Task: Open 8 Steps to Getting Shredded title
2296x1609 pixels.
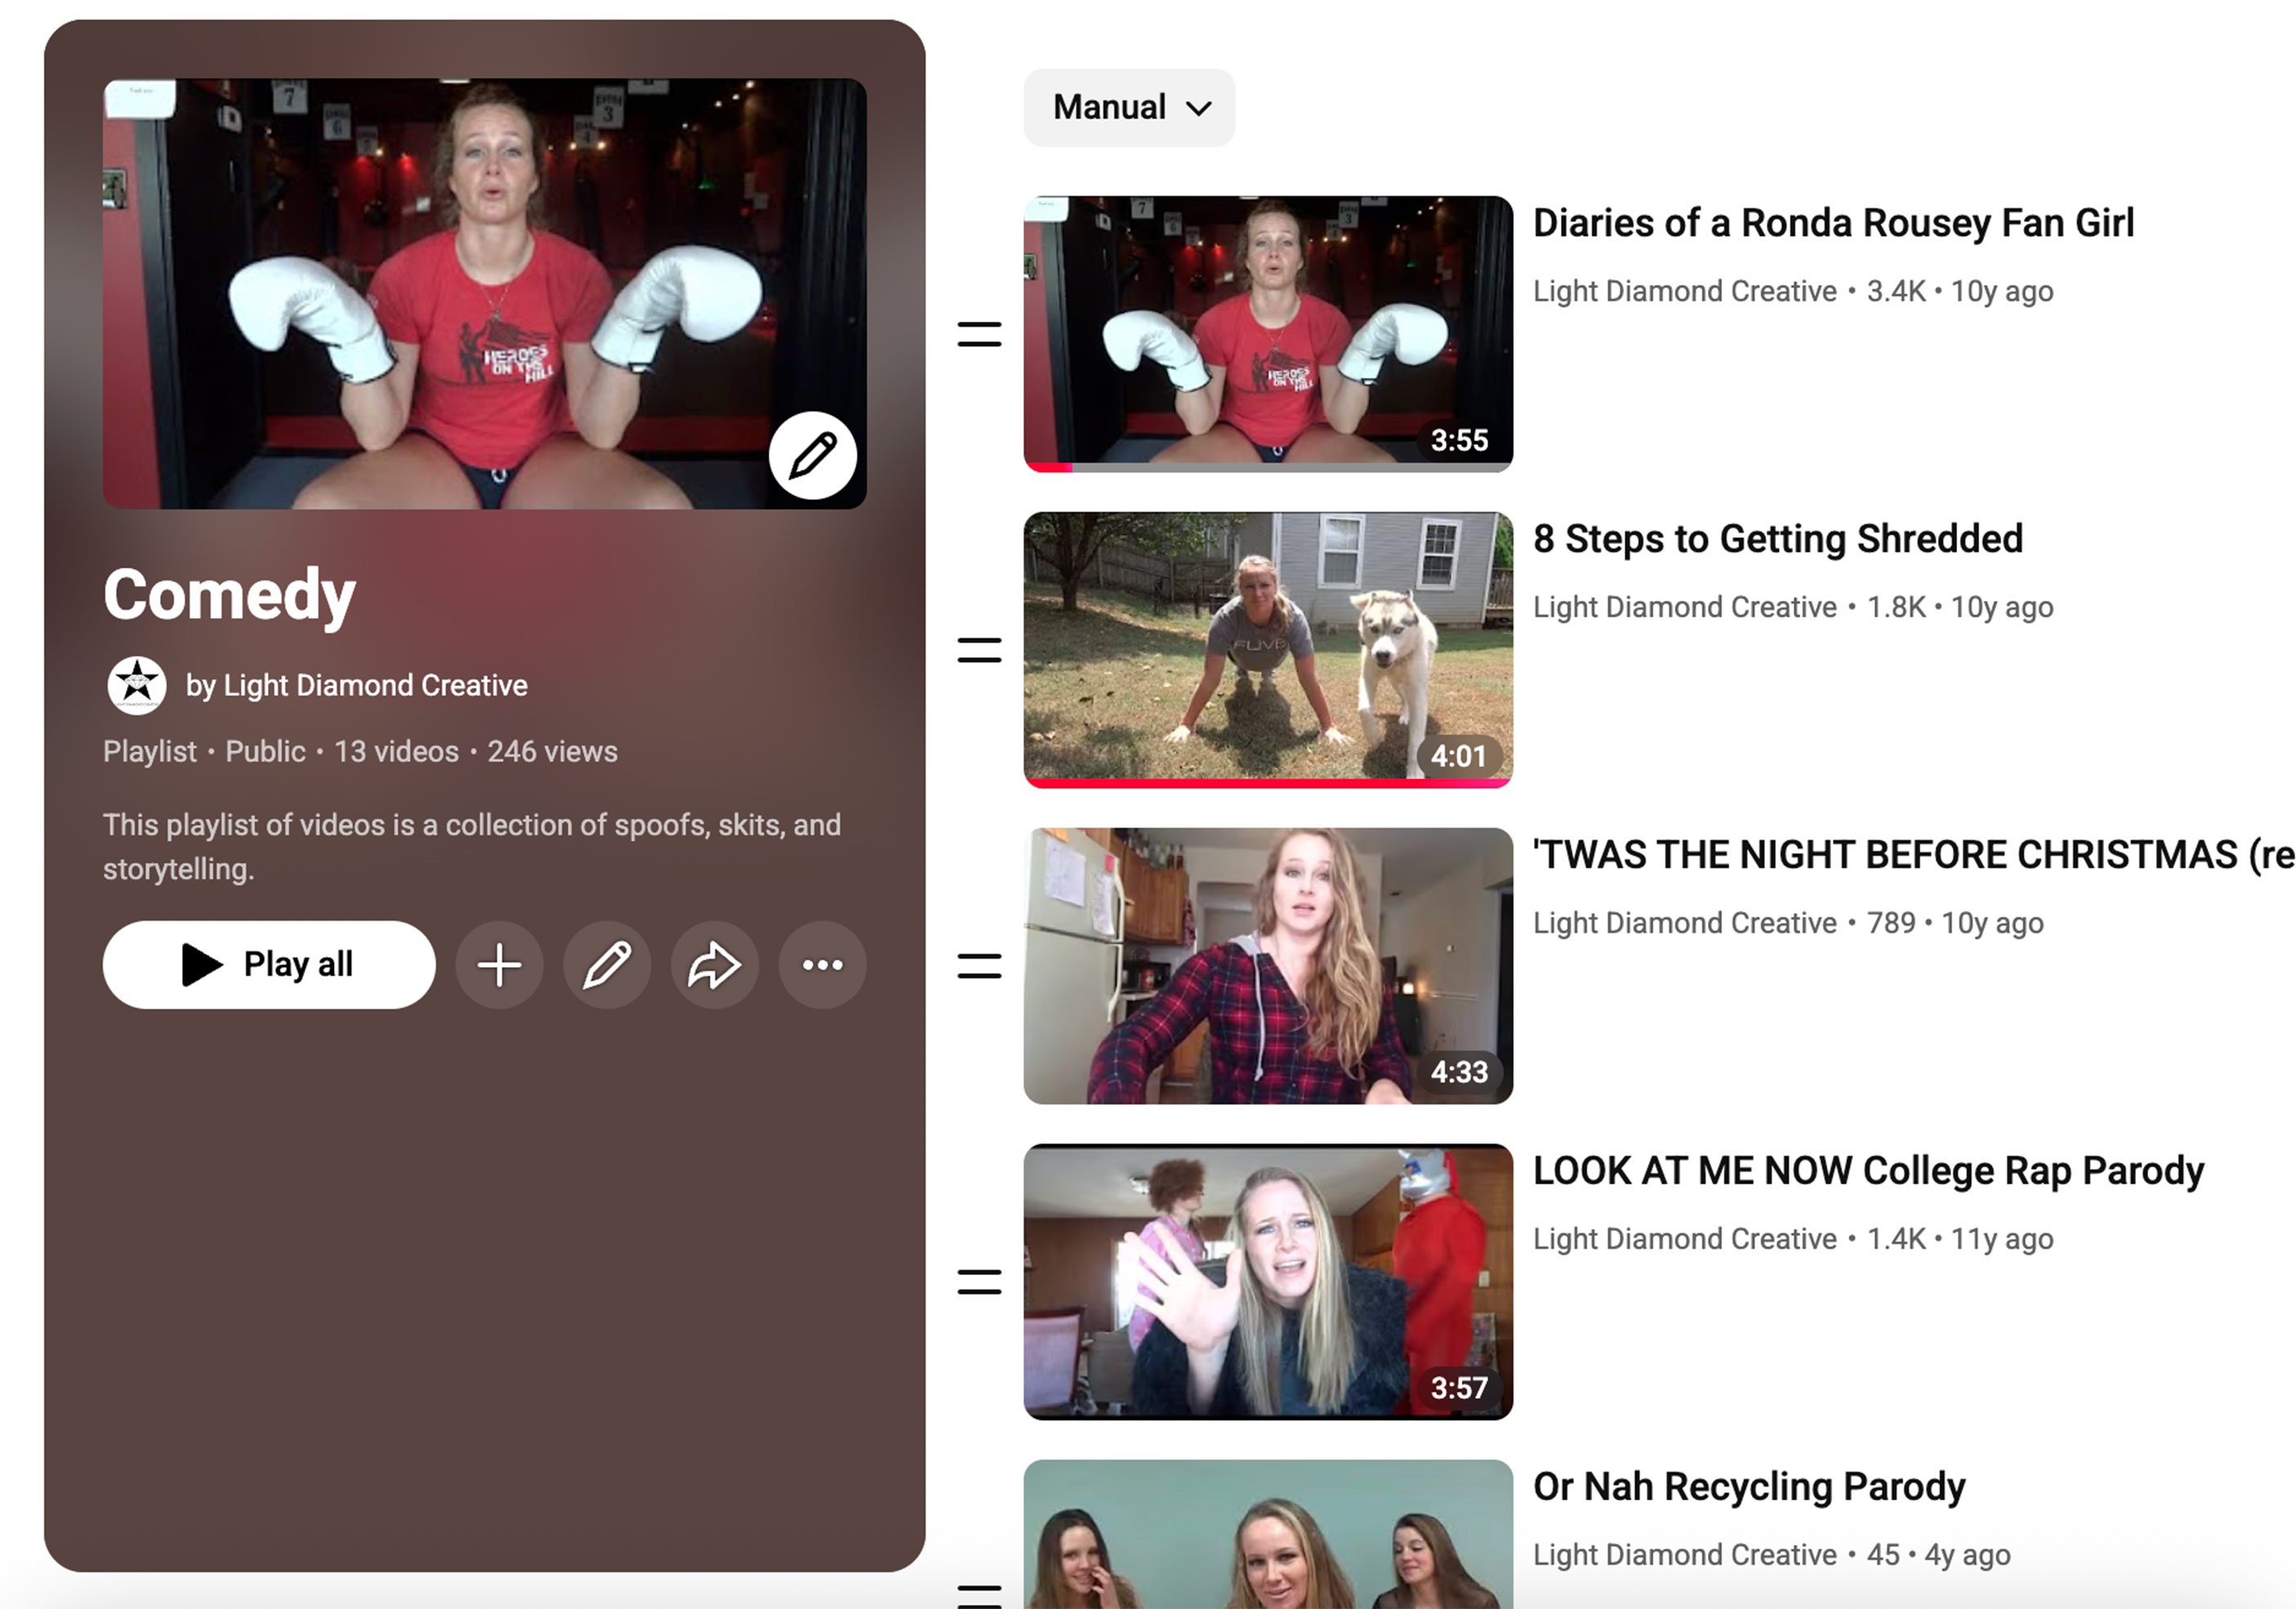Action: tap(1777, 539)
